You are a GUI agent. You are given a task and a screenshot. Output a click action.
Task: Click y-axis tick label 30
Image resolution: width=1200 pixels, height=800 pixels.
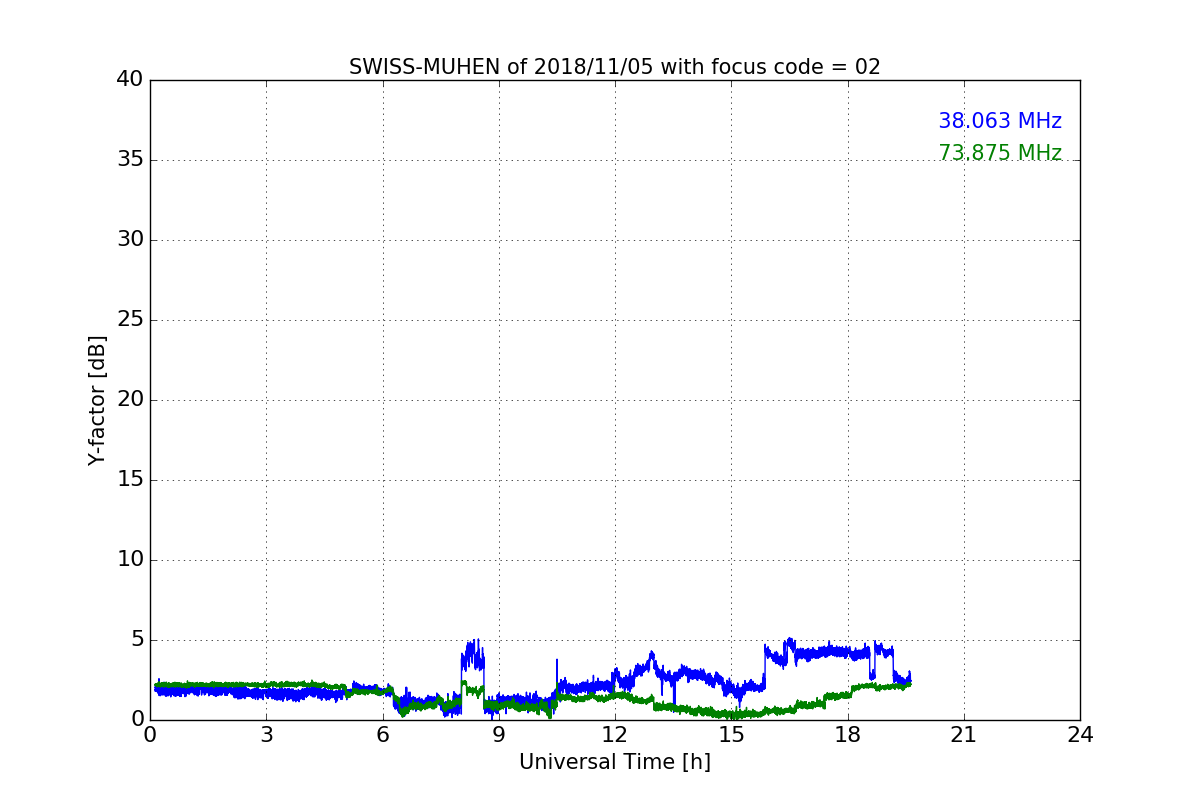[x=130, y=240]
